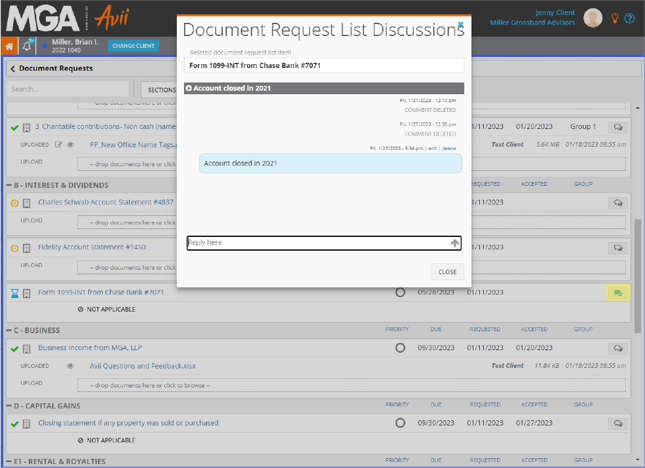Screen dimensions: 645x468
Task: Open document icon for Business Income
Action: point(26,349)
